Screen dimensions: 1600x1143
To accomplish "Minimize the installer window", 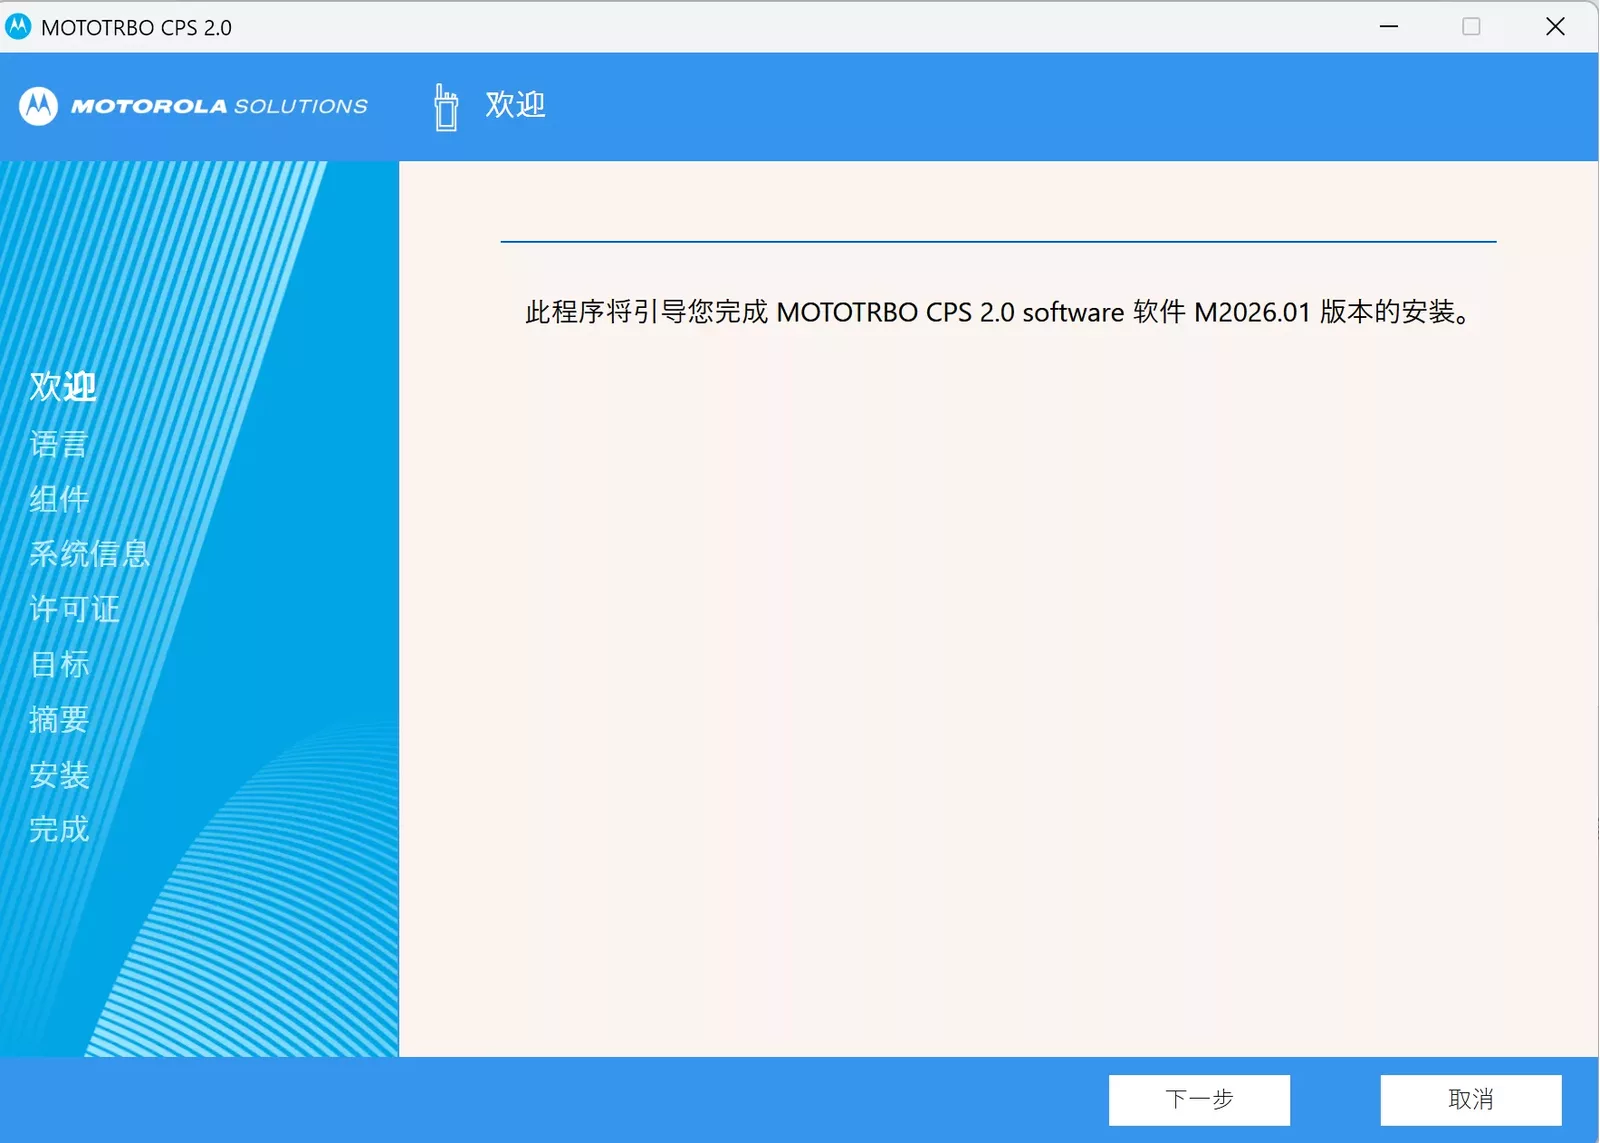I will click(1389, 27).
